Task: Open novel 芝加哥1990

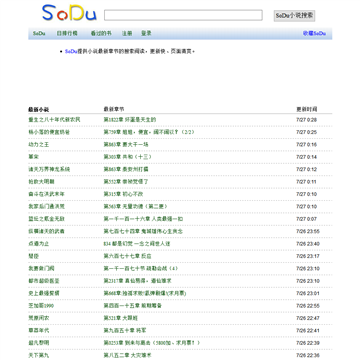Action: (x=41, y=306)
